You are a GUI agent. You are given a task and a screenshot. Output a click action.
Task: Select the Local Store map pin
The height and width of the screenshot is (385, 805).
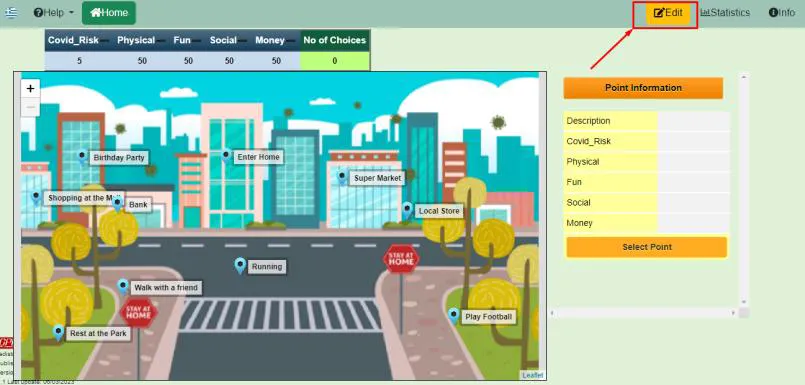point(407,209)
